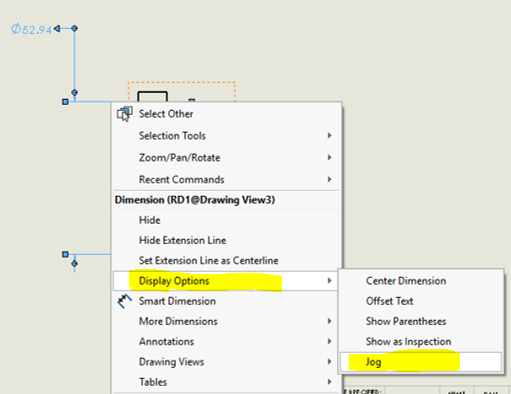Open the Recent Commands submenu

226,180
